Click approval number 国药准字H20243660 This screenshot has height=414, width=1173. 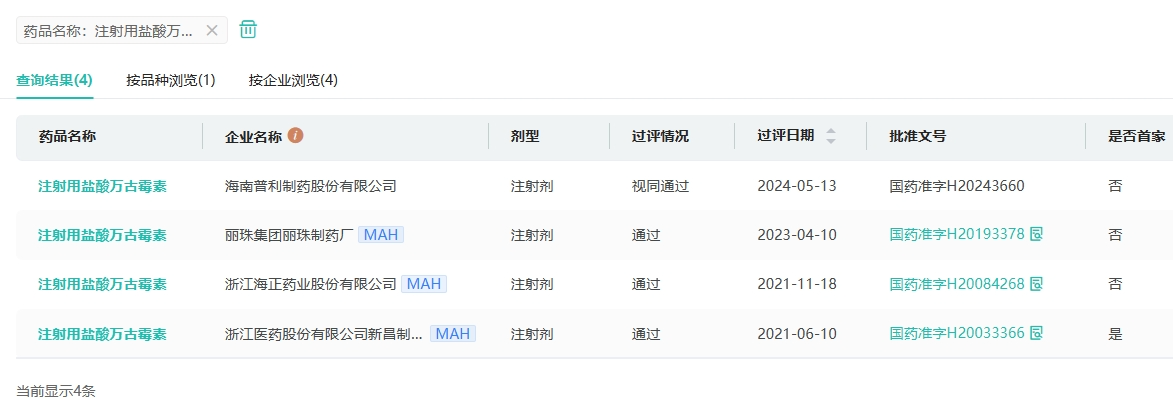click(x=957, y=186)
